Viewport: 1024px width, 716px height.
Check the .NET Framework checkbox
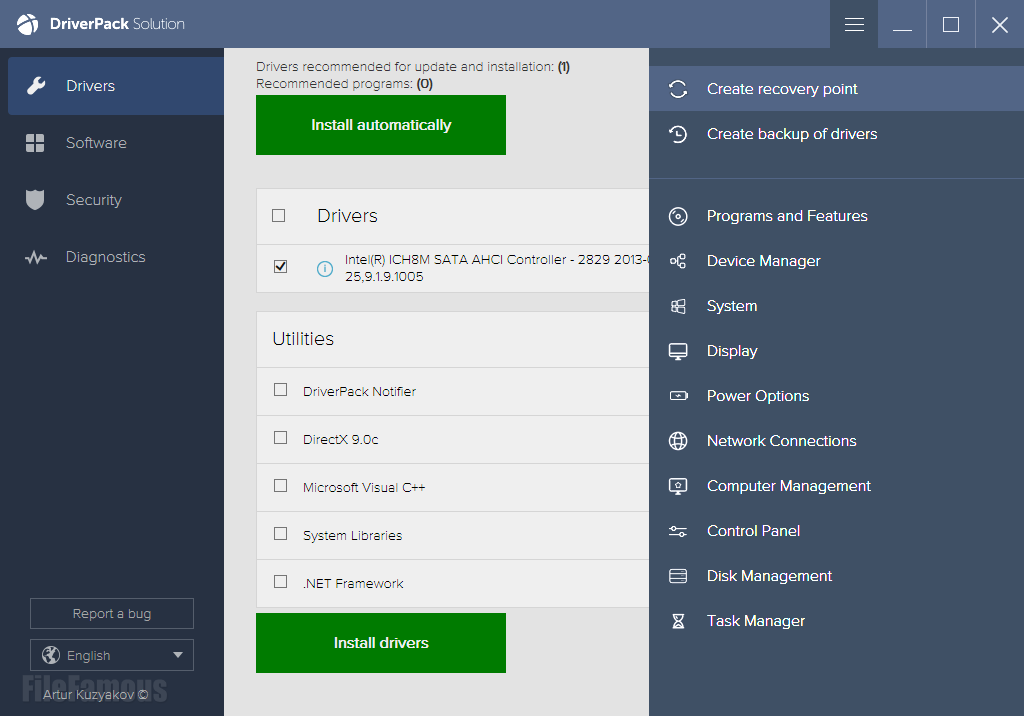click(x=280, y=581)
